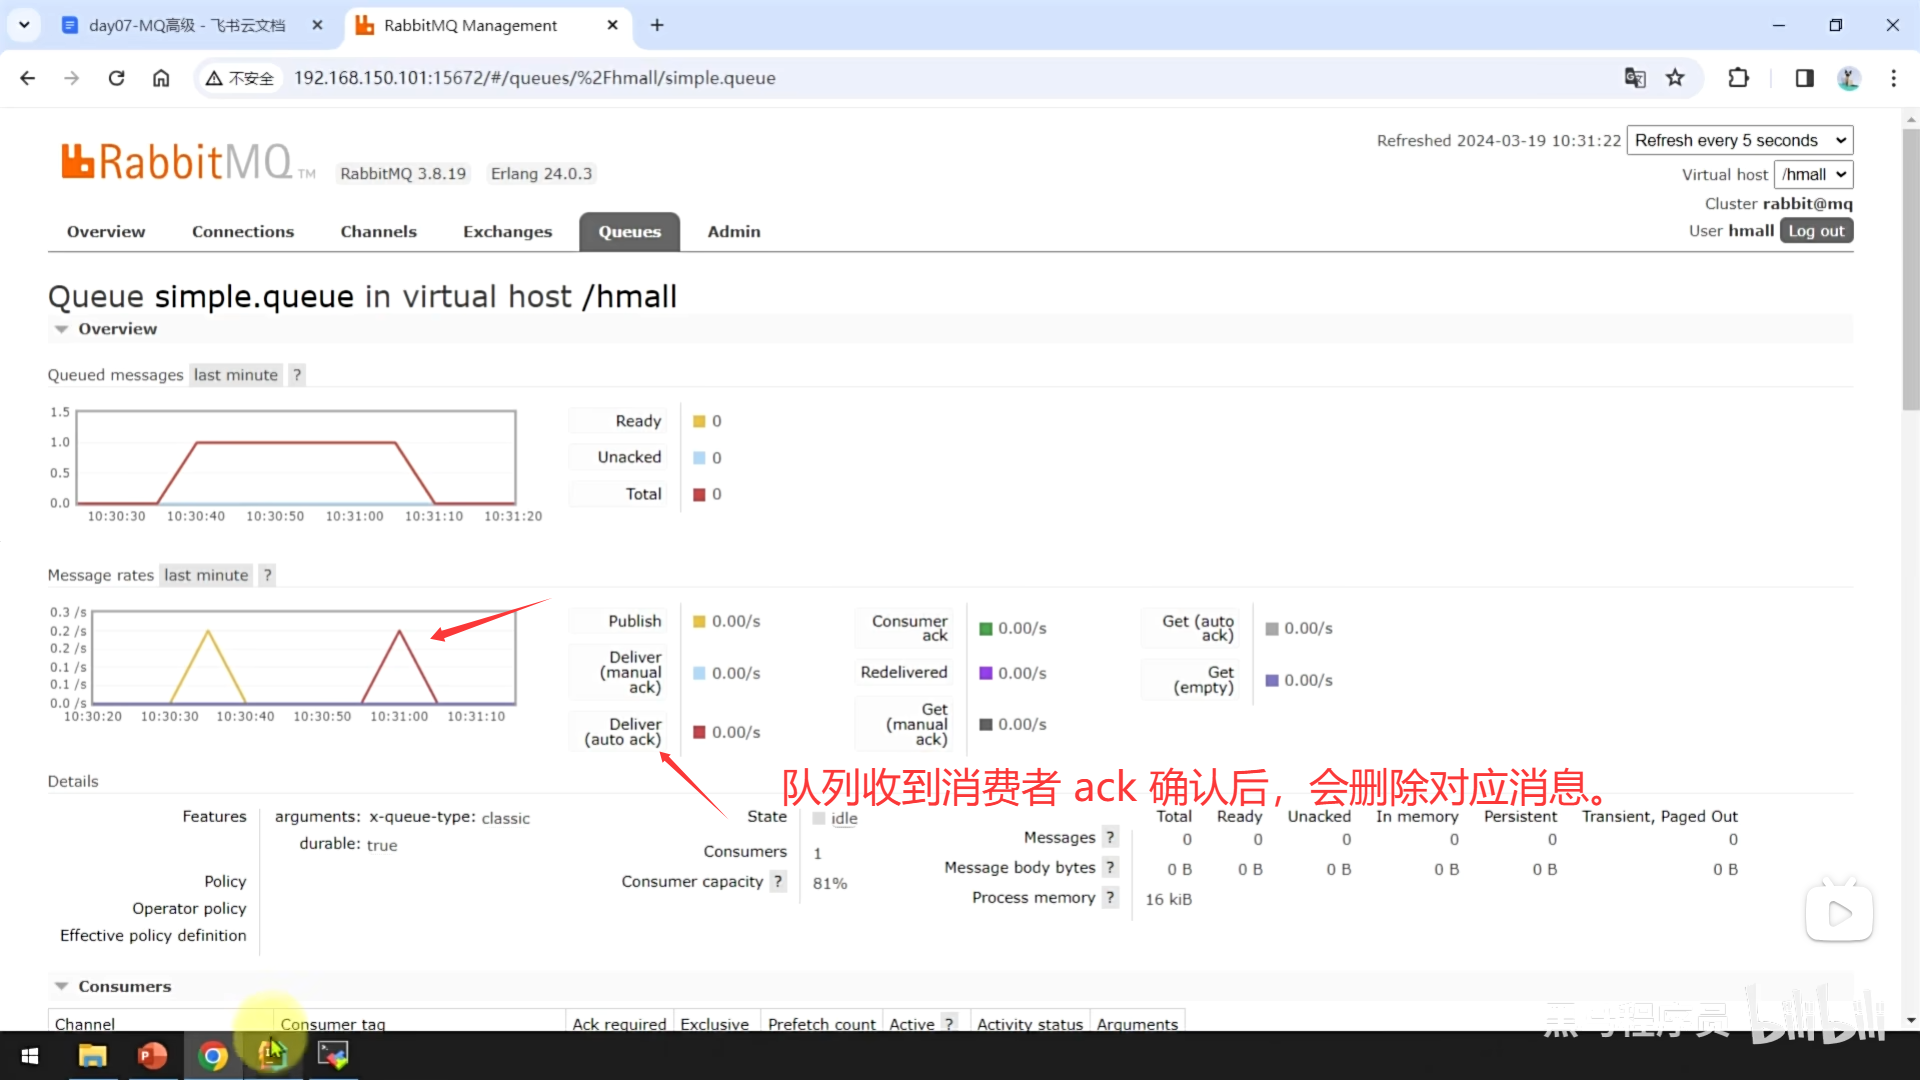Bookmark this page with the star icon
The width and height of the screenshot is (1920, 1080).
click(x=1675, y=78)
